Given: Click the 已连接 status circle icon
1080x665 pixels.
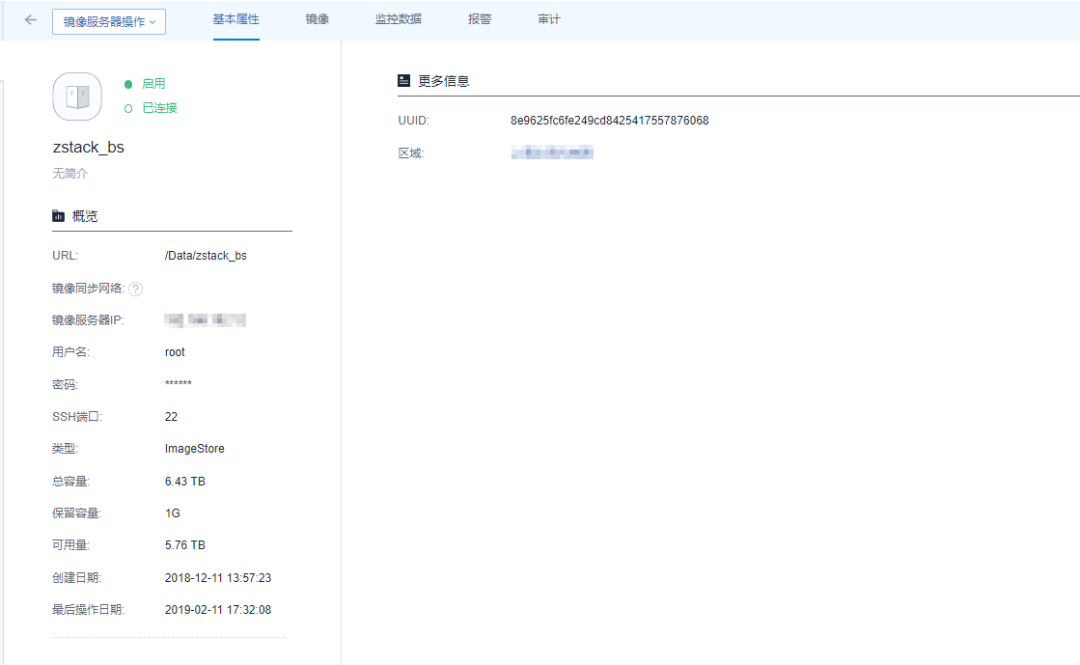Looking at the screenshot, I should [x=128, y=108].
